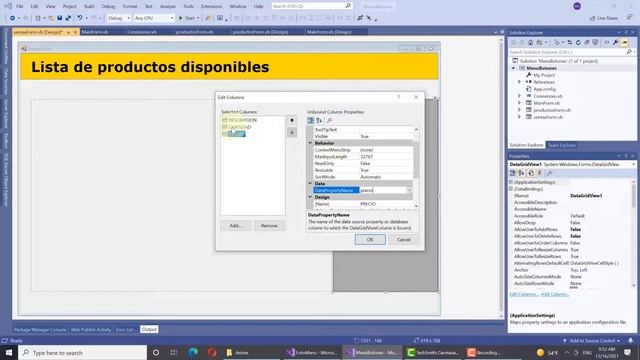This screenshot has height=360, width=640.
Task: Expand the References node
Action: point(520,82)
